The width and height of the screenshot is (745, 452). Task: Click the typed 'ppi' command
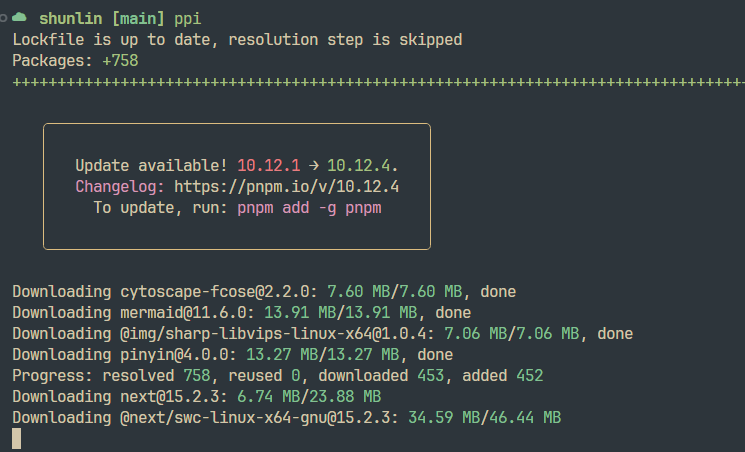[x=188, y=19]
